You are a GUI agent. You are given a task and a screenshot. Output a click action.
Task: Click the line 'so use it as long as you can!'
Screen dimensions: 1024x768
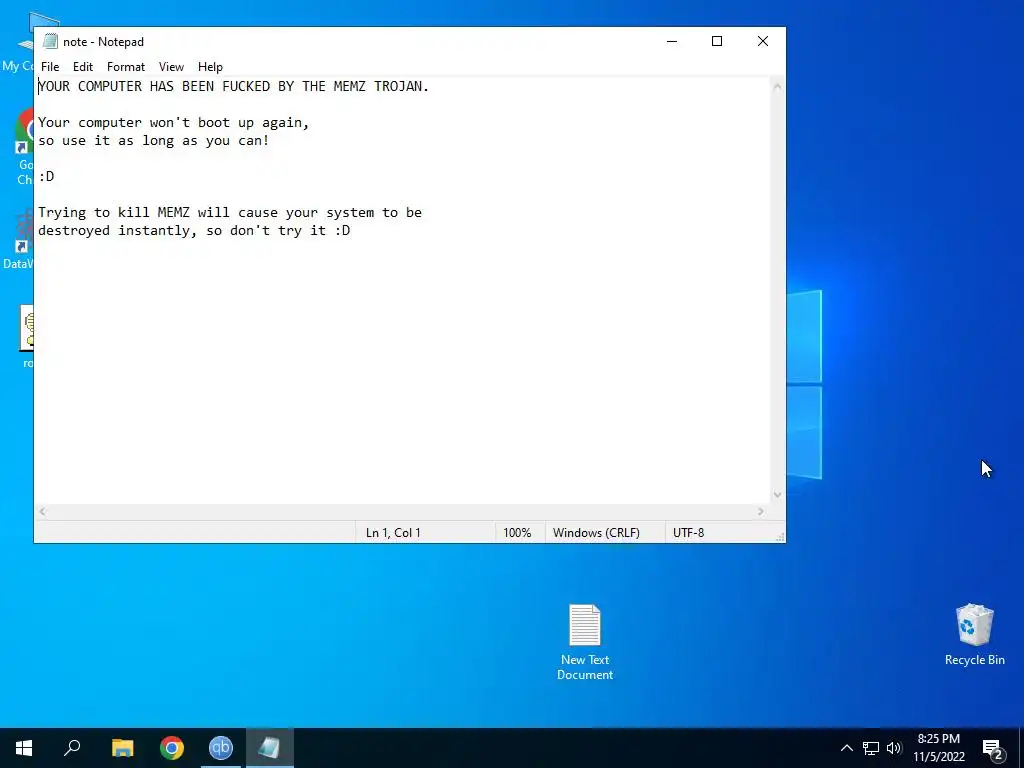tap(153, 140)
